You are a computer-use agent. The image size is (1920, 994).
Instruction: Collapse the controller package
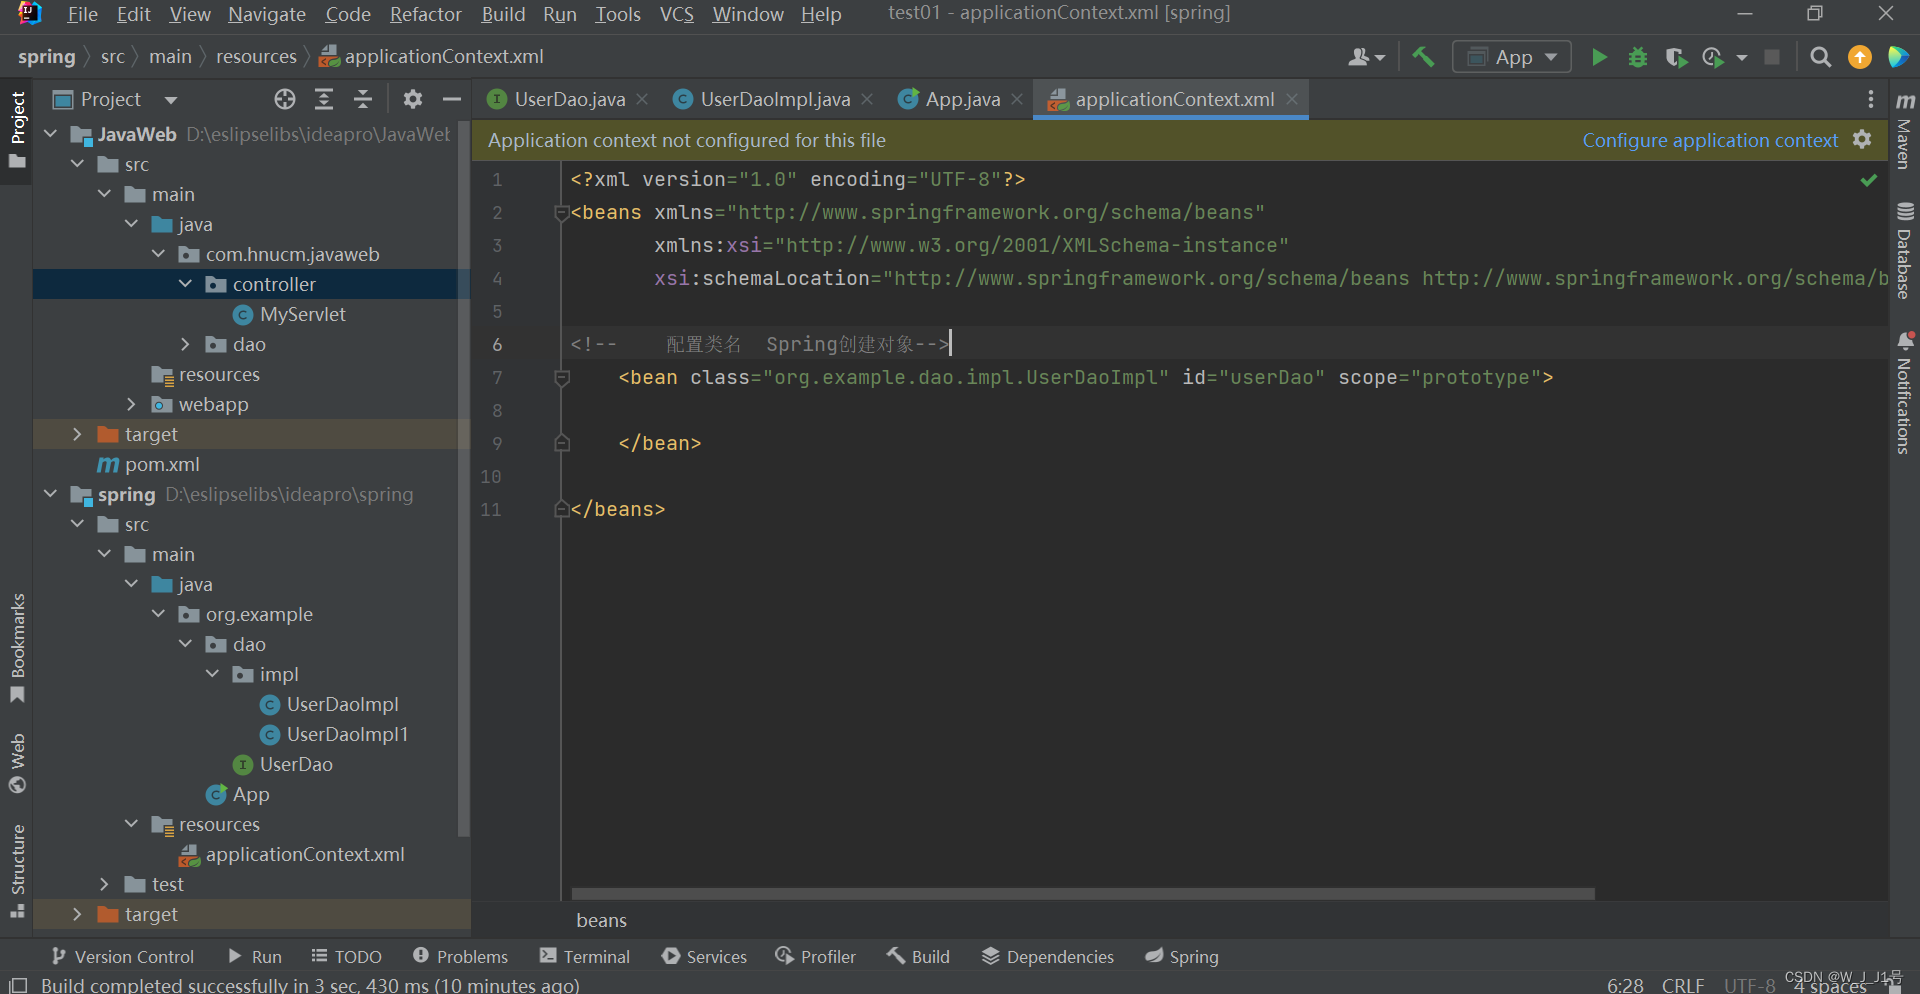coord(186,284)
